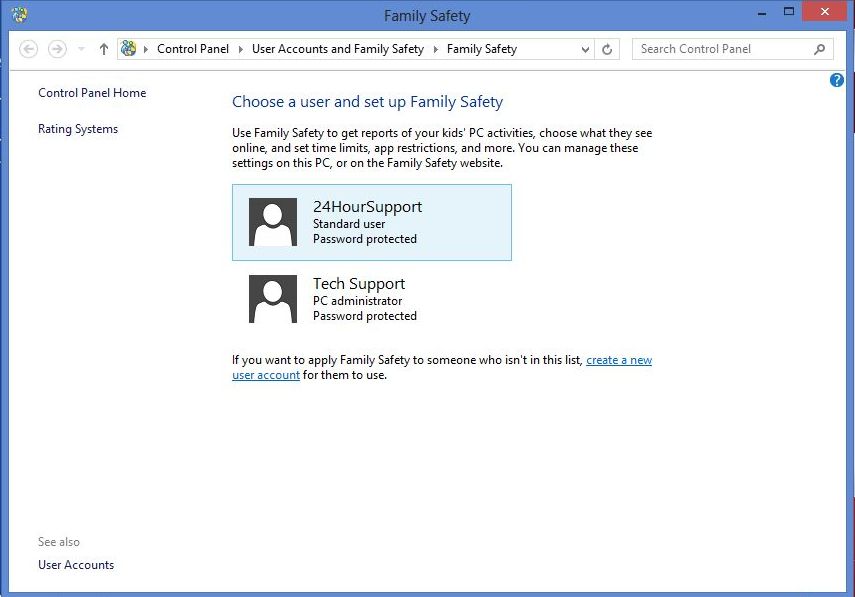
Task: Refresh the Family Safety page
Action: (x=607, y=50)
